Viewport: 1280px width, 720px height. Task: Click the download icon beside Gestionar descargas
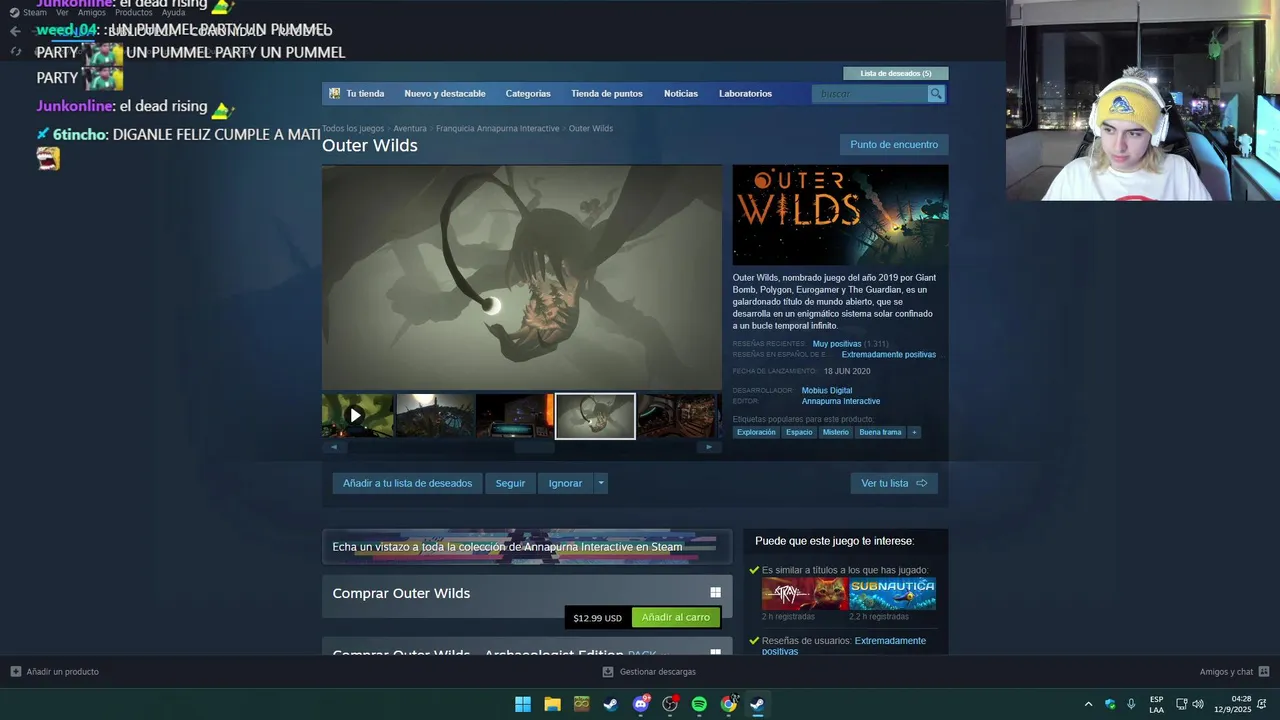(x=608, y=671)
